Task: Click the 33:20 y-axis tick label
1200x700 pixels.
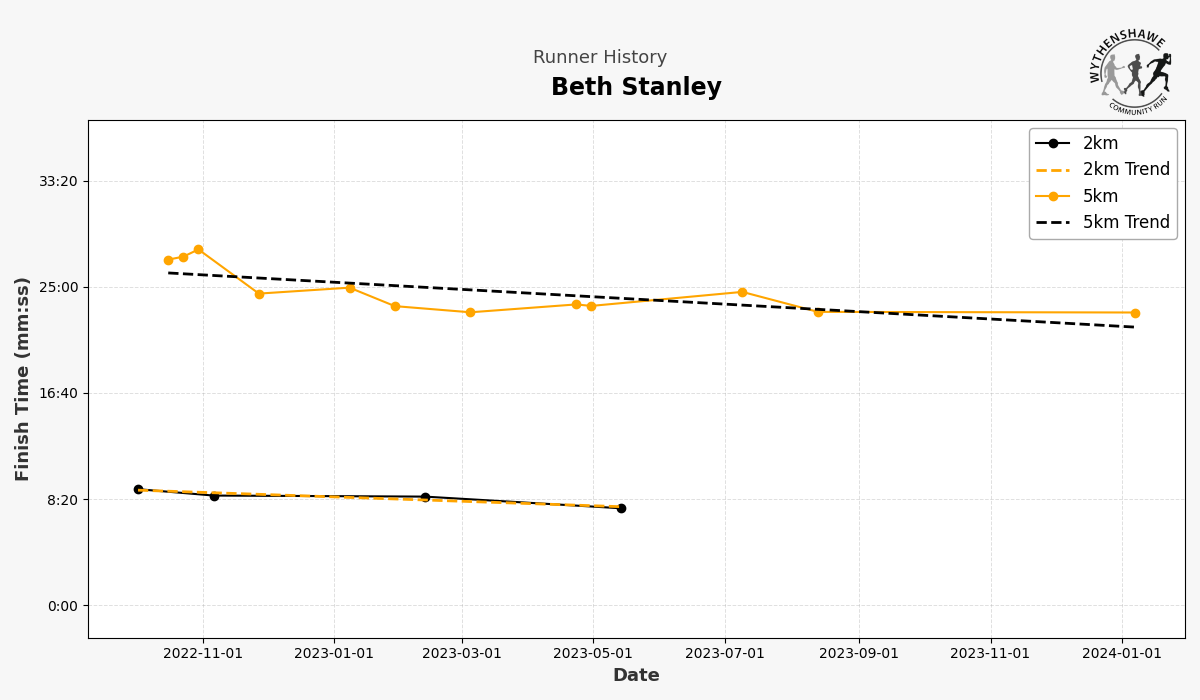Action: [x=60, y=181]
